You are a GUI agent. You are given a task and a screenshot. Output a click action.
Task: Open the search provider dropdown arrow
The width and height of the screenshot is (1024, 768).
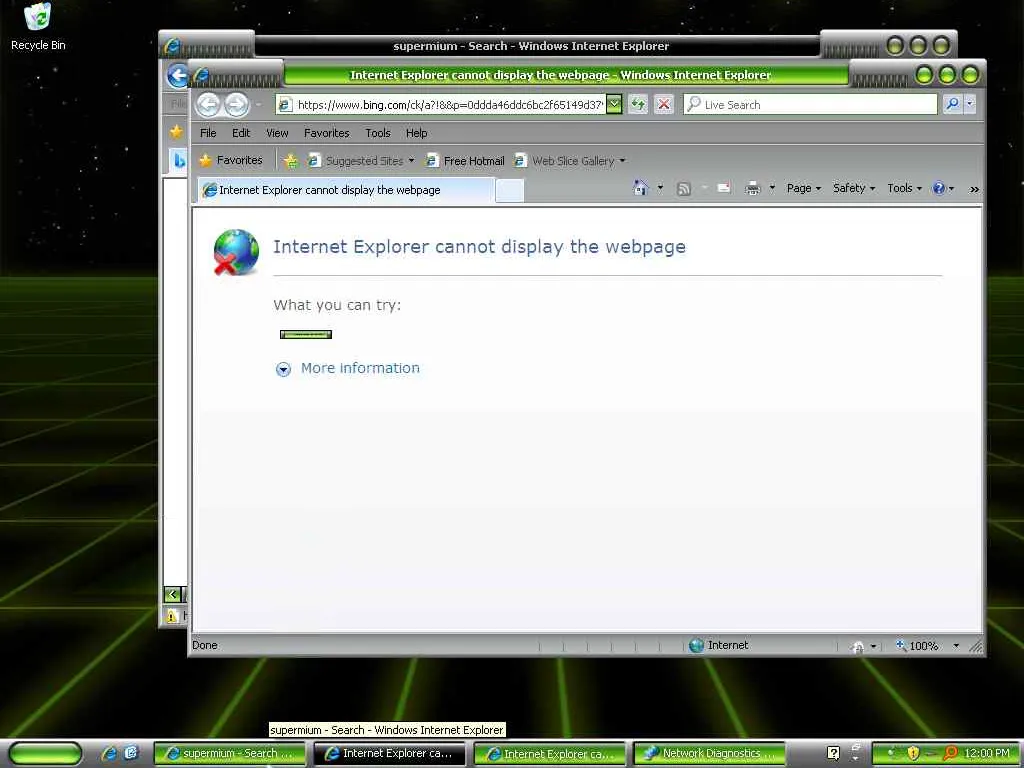[x=970, y=104]
